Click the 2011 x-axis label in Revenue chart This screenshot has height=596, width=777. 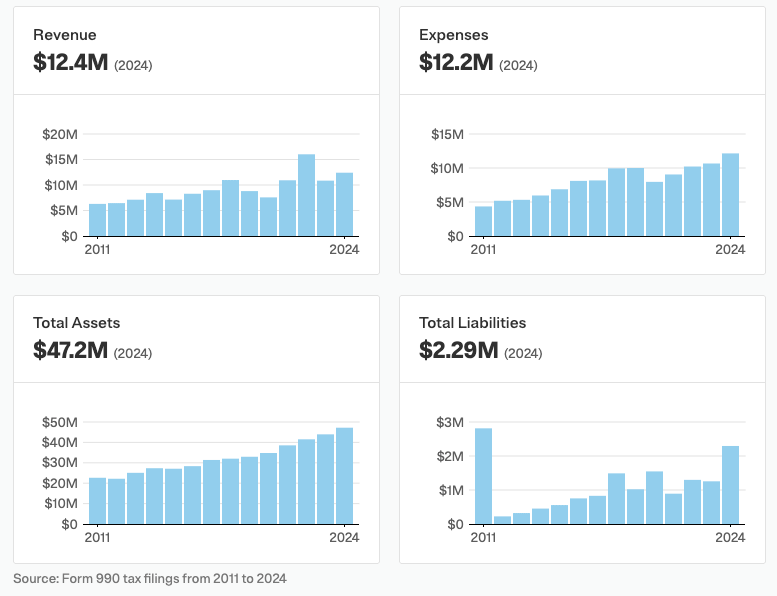click(x=97, y=250)
